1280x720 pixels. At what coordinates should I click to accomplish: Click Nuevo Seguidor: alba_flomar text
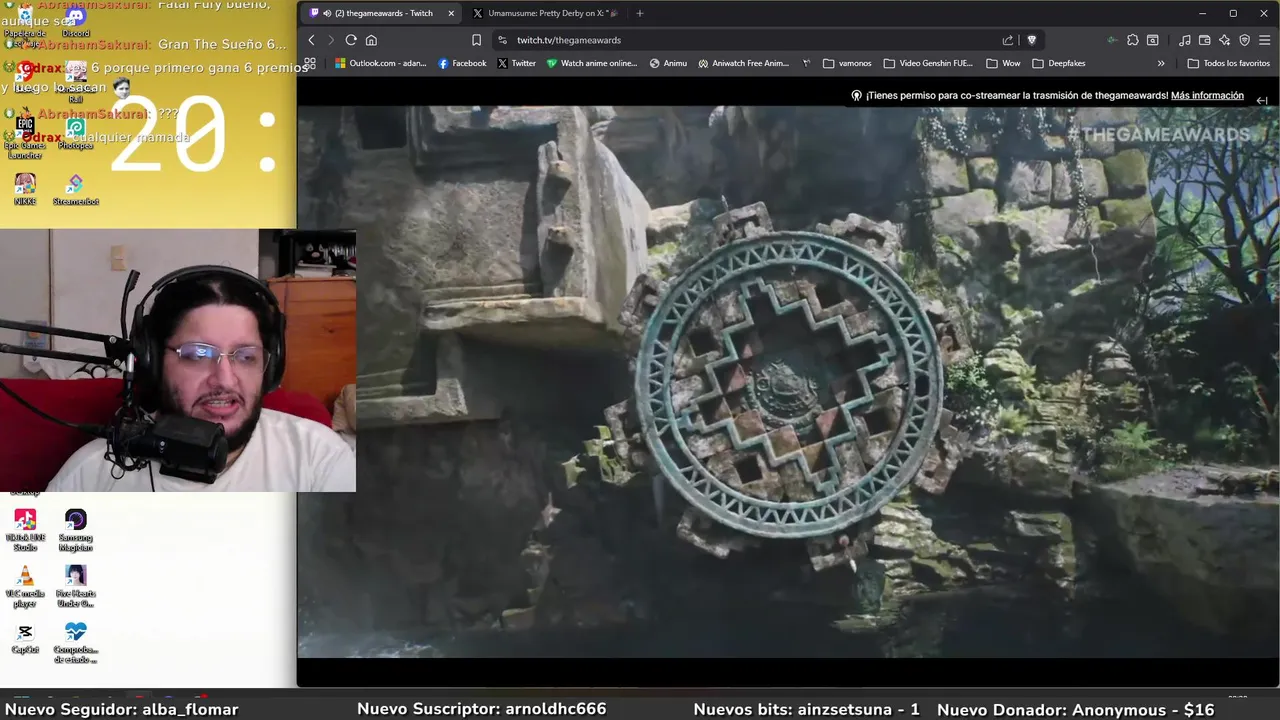(x=121, y=709)
